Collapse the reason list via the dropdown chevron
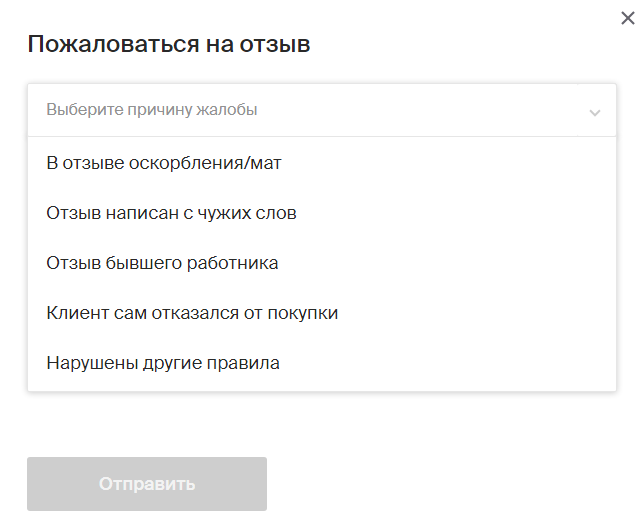Image resolution: width=641 pixels, height=525 pixels. pyautogui.click(x=595, y=111)
